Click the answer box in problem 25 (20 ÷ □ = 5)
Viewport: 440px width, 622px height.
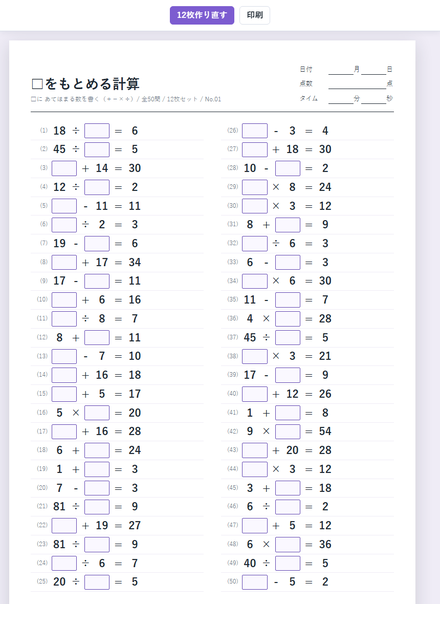97,582
